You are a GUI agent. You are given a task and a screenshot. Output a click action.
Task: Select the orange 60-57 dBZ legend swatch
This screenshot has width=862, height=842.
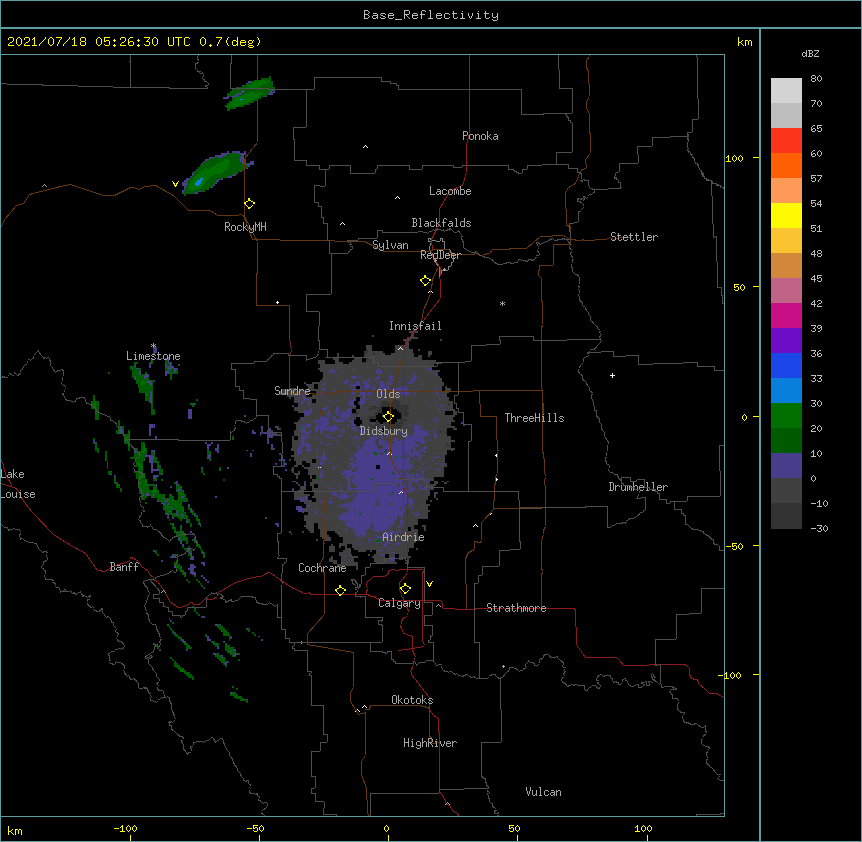coord(786,165)
